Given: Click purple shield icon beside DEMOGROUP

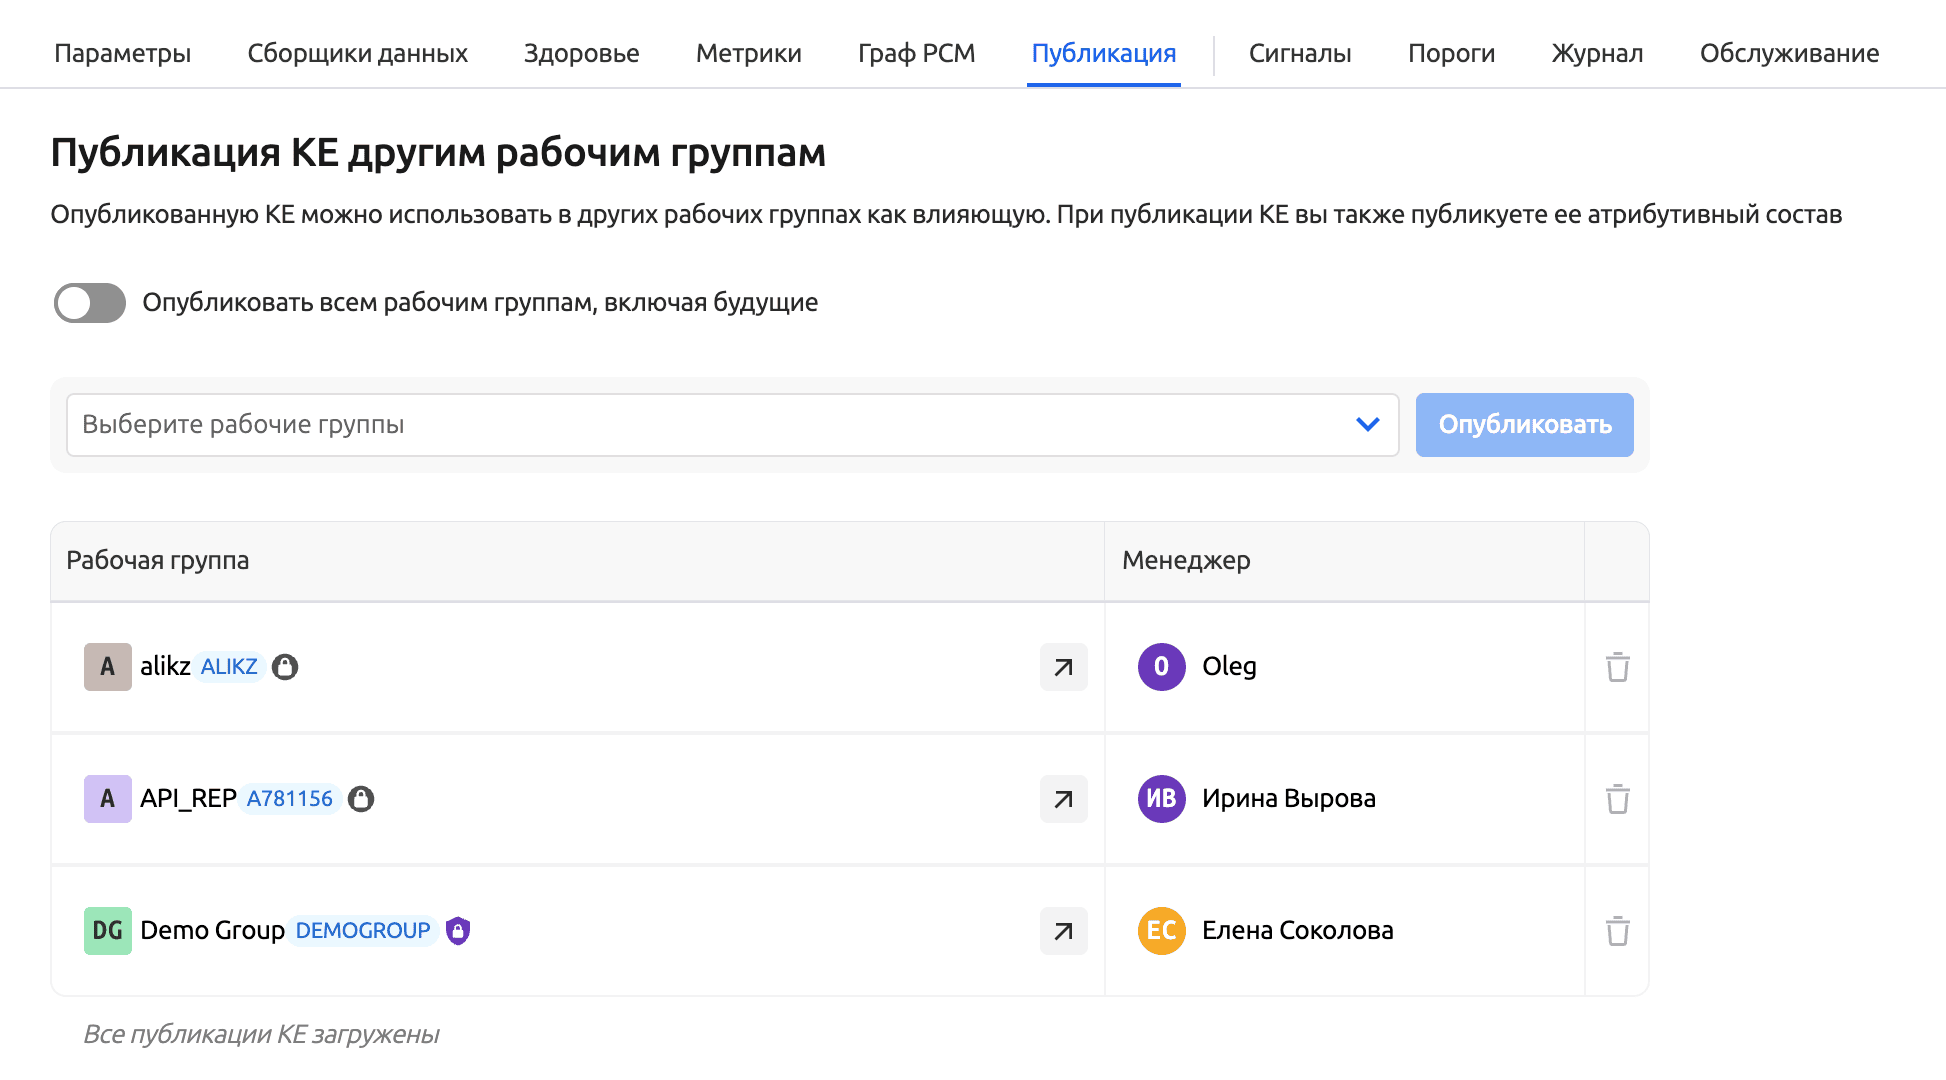Looking at the screenshot, I should click(x=458, y=931).
